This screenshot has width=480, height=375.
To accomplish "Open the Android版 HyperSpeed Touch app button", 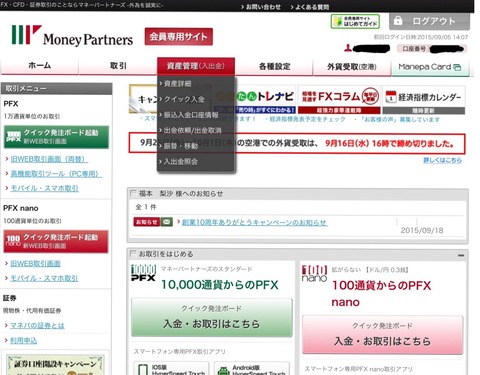I will click(x=252, y=368).
